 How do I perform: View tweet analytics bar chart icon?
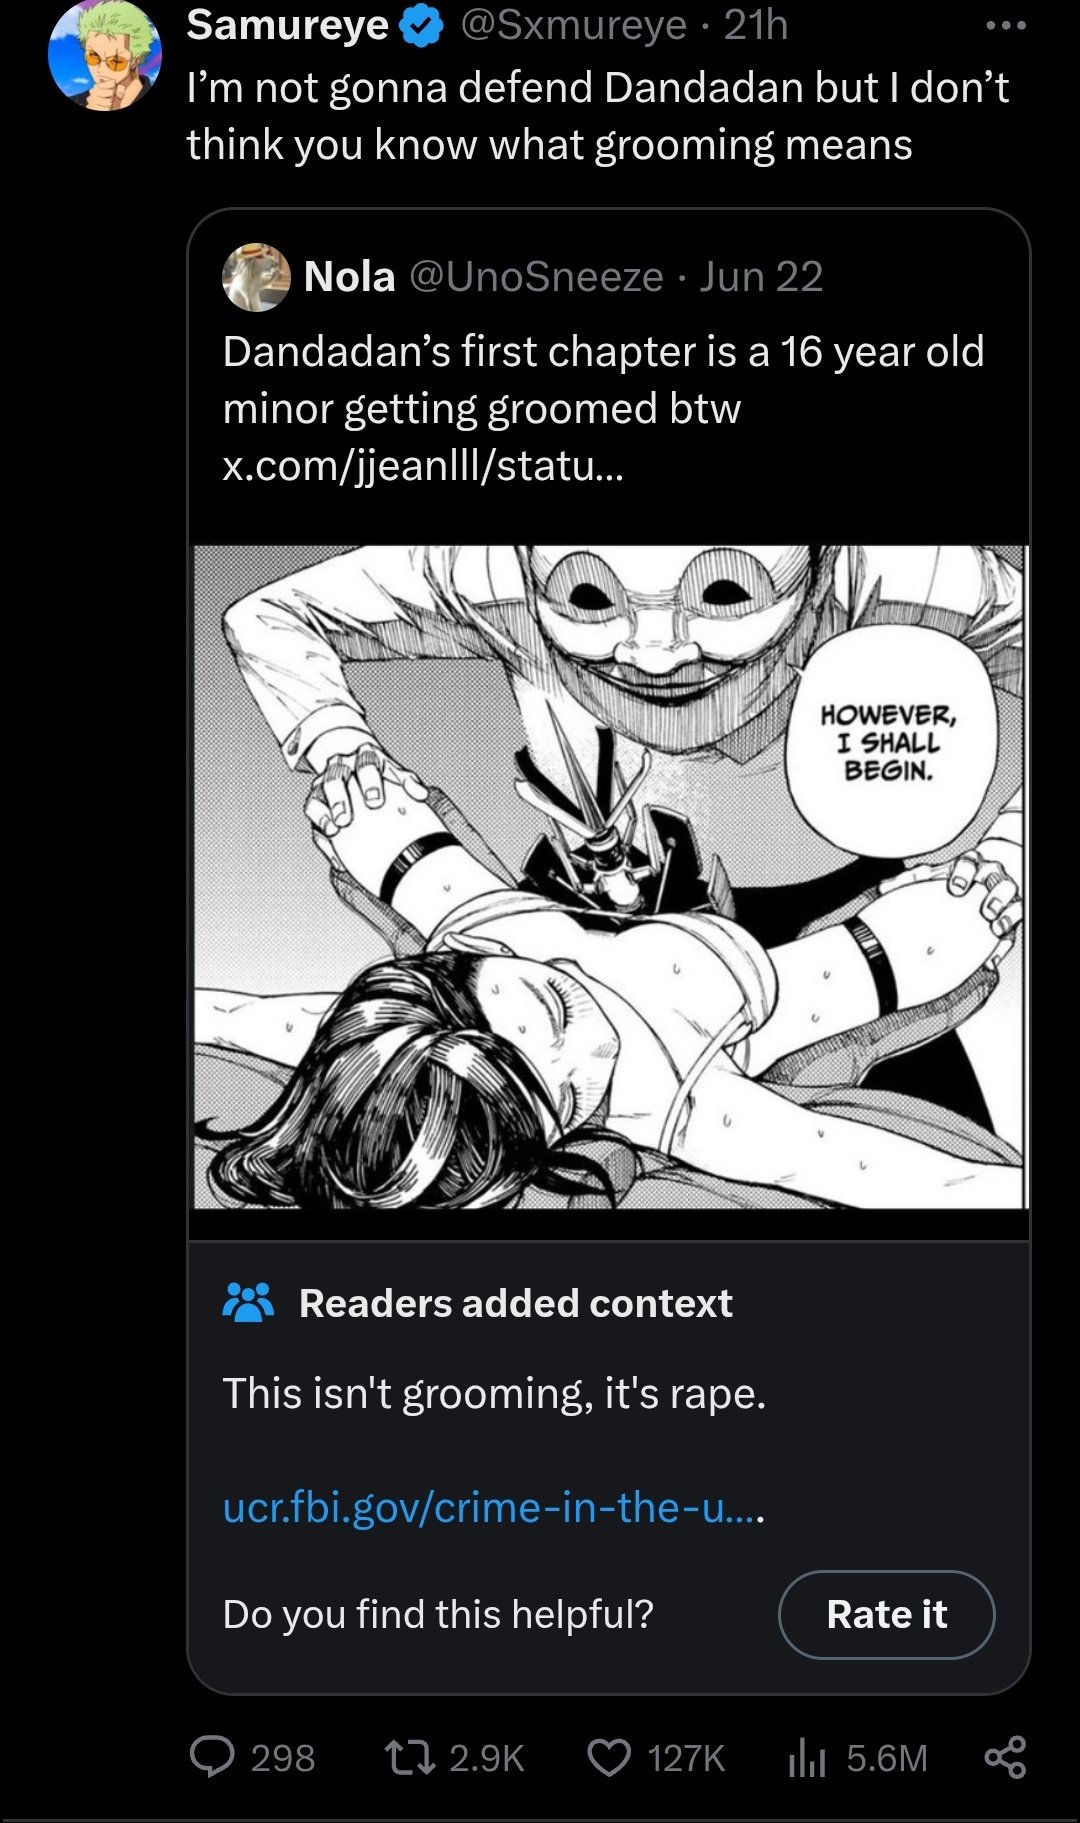(807, 1757)
